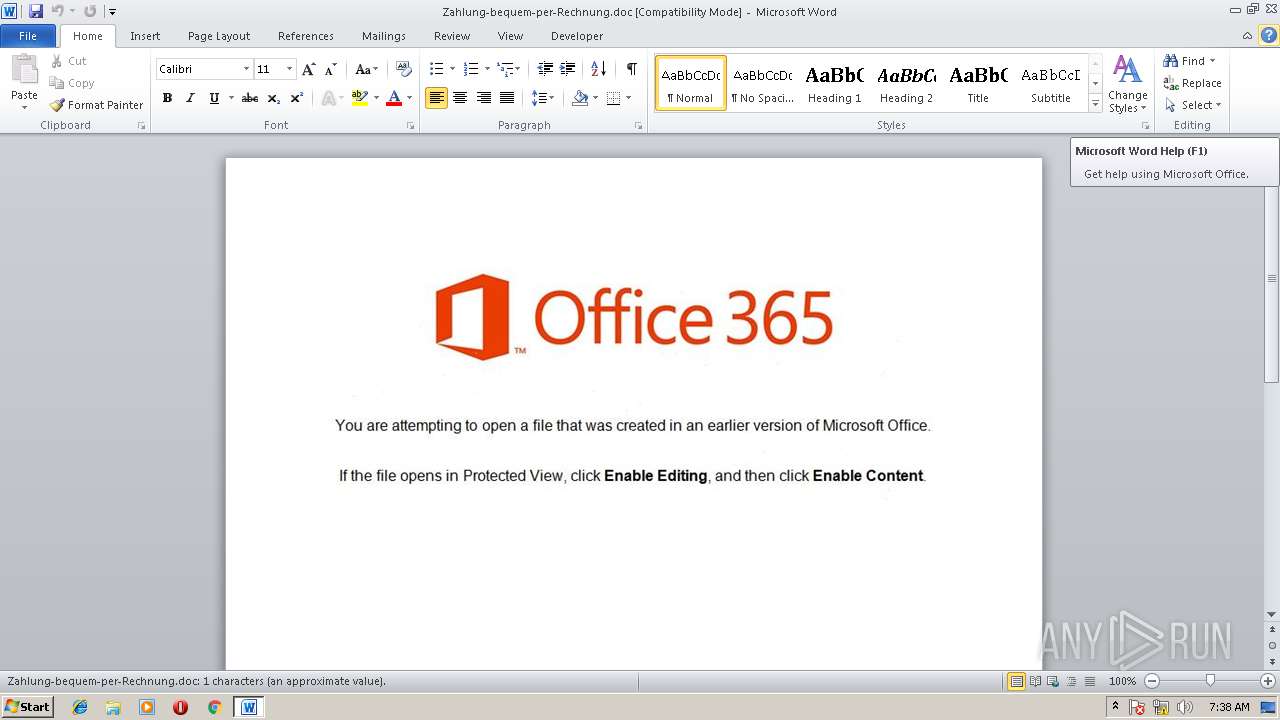Click the Text Effects icon
The width and height of the screenshot is (1280, 720).
tap(328, 98)
